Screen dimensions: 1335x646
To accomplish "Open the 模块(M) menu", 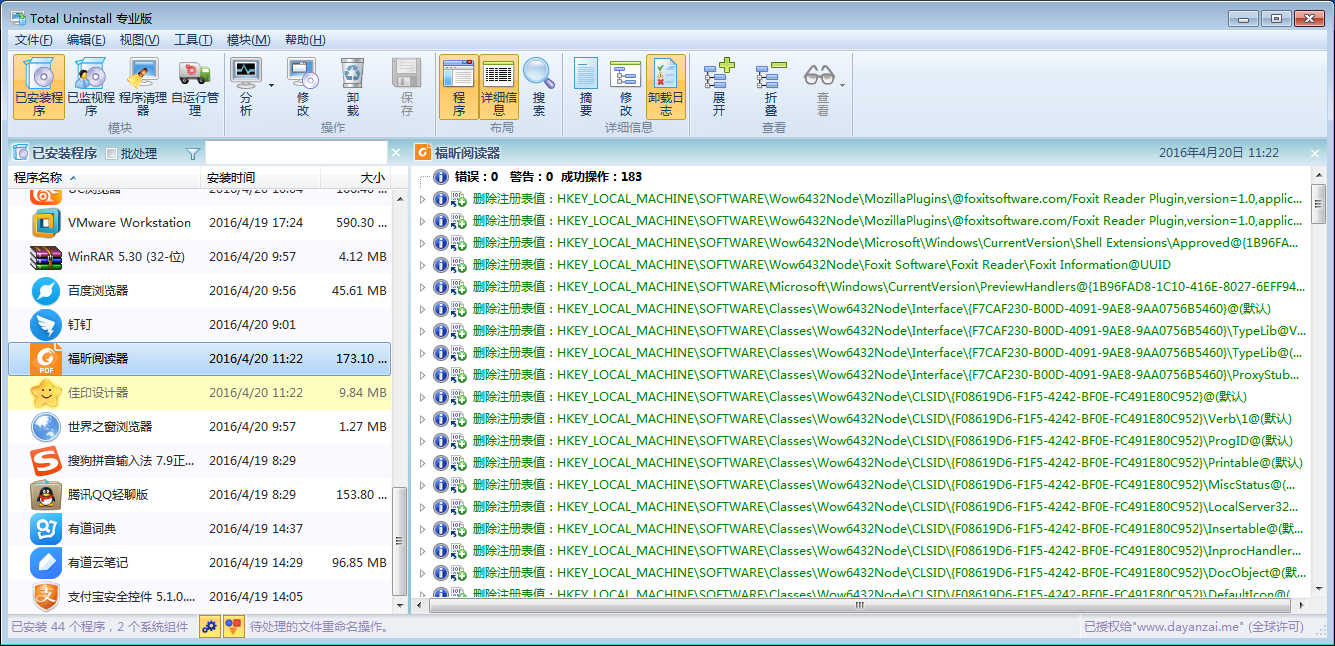I will (248, 40).
